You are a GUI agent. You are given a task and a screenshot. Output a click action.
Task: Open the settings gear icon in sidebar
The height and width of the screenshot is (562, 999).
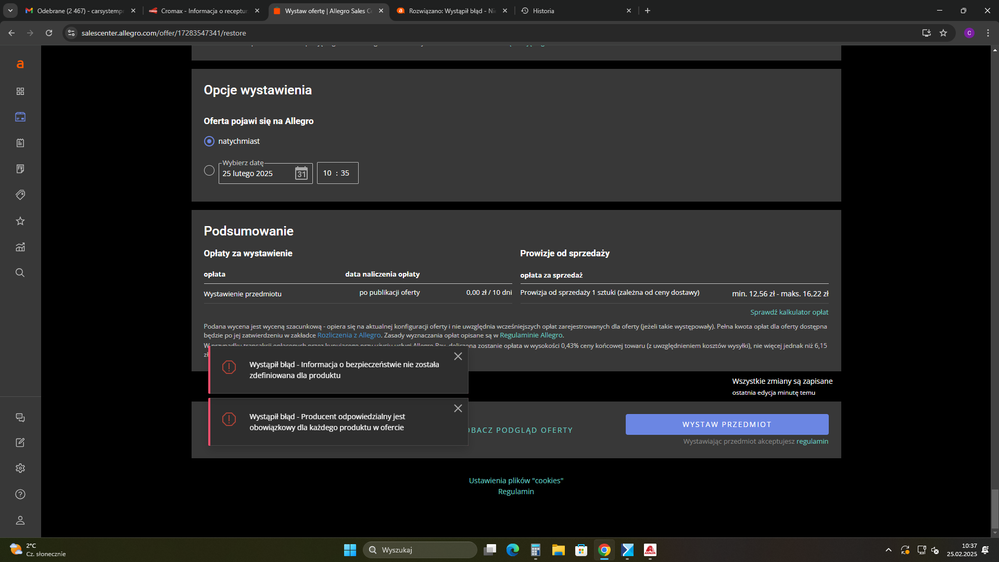pos(20,468)
